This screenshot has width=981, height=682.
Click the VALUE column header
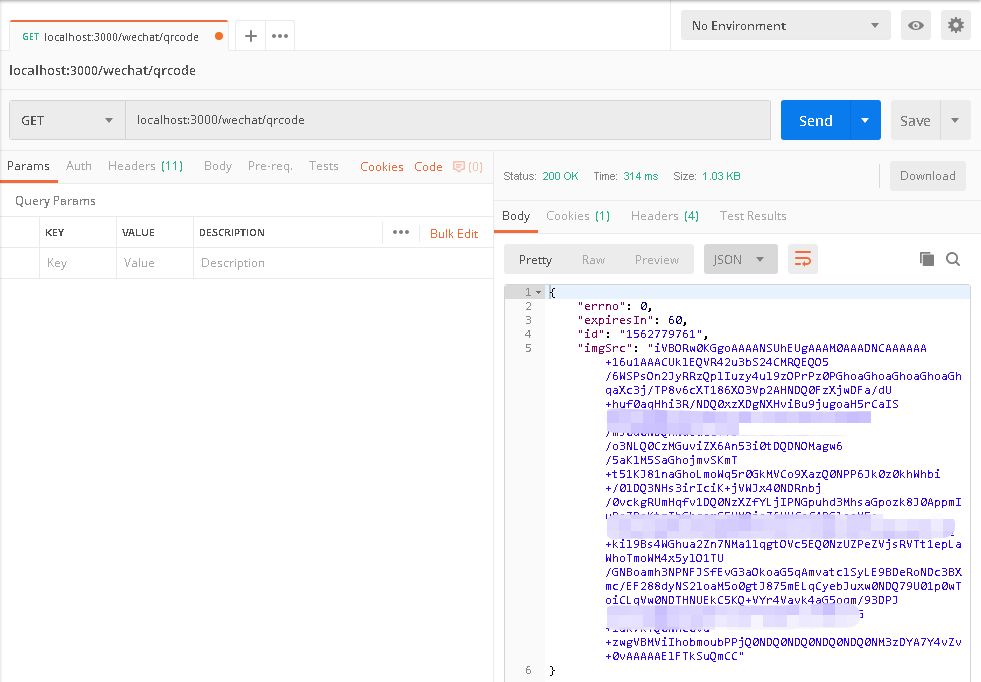click(138, 232)
